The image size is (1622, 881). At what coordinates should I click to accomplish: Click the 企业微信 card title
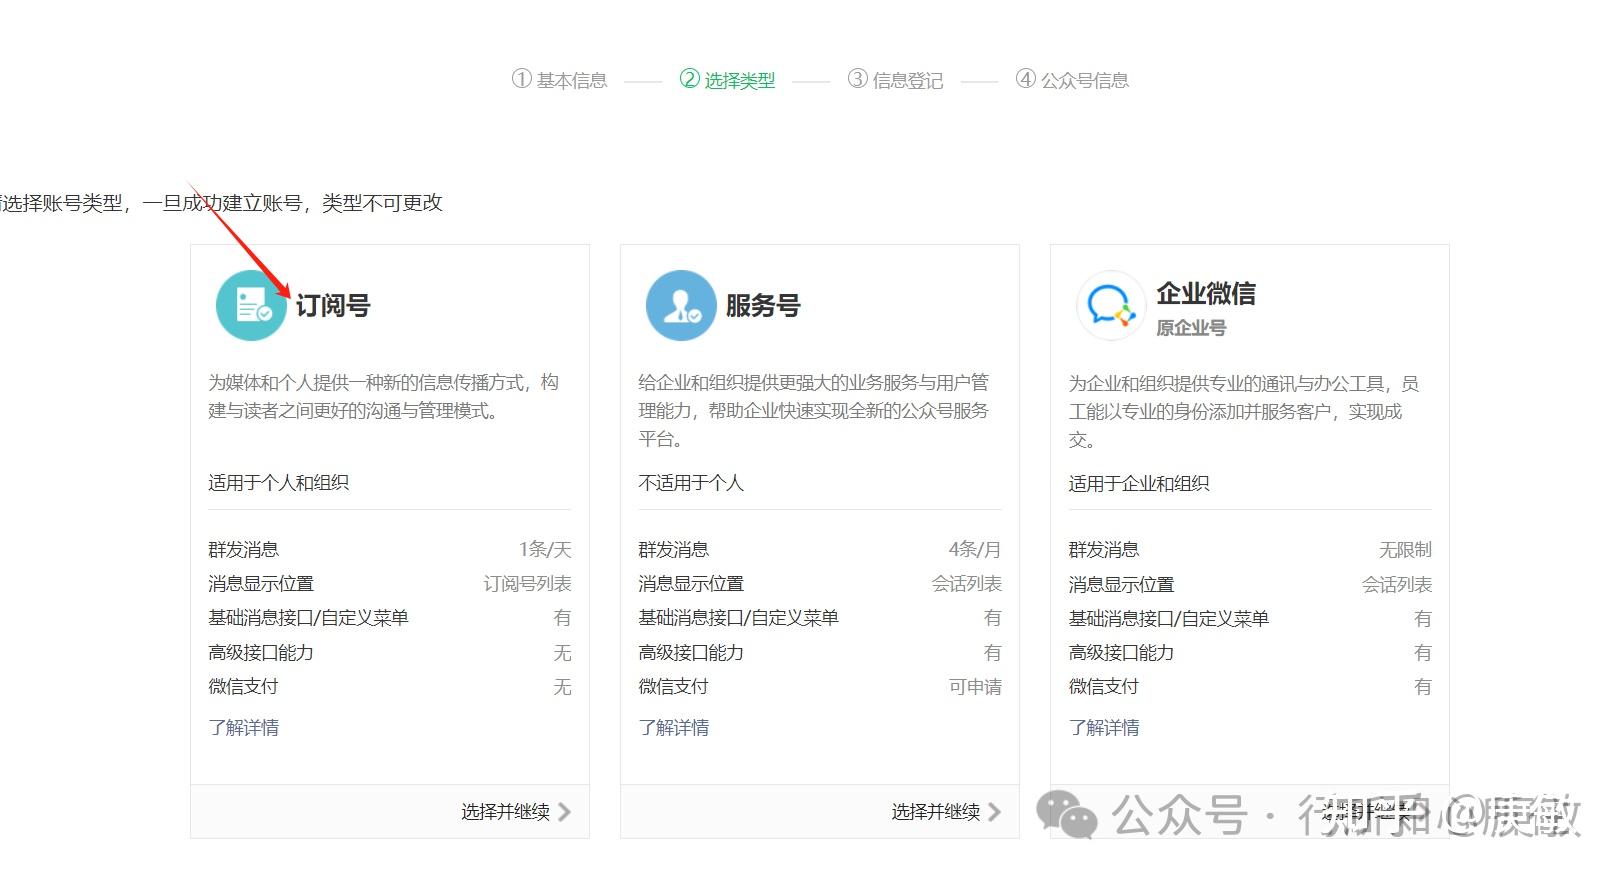click(1206, 293)
